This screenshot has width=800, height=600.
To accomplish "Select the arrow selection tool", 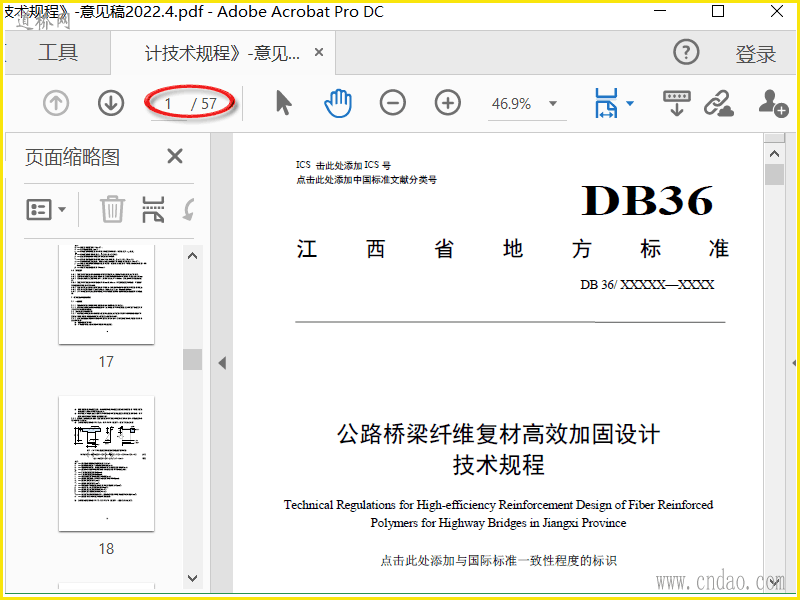I will (x=283, y=103).
